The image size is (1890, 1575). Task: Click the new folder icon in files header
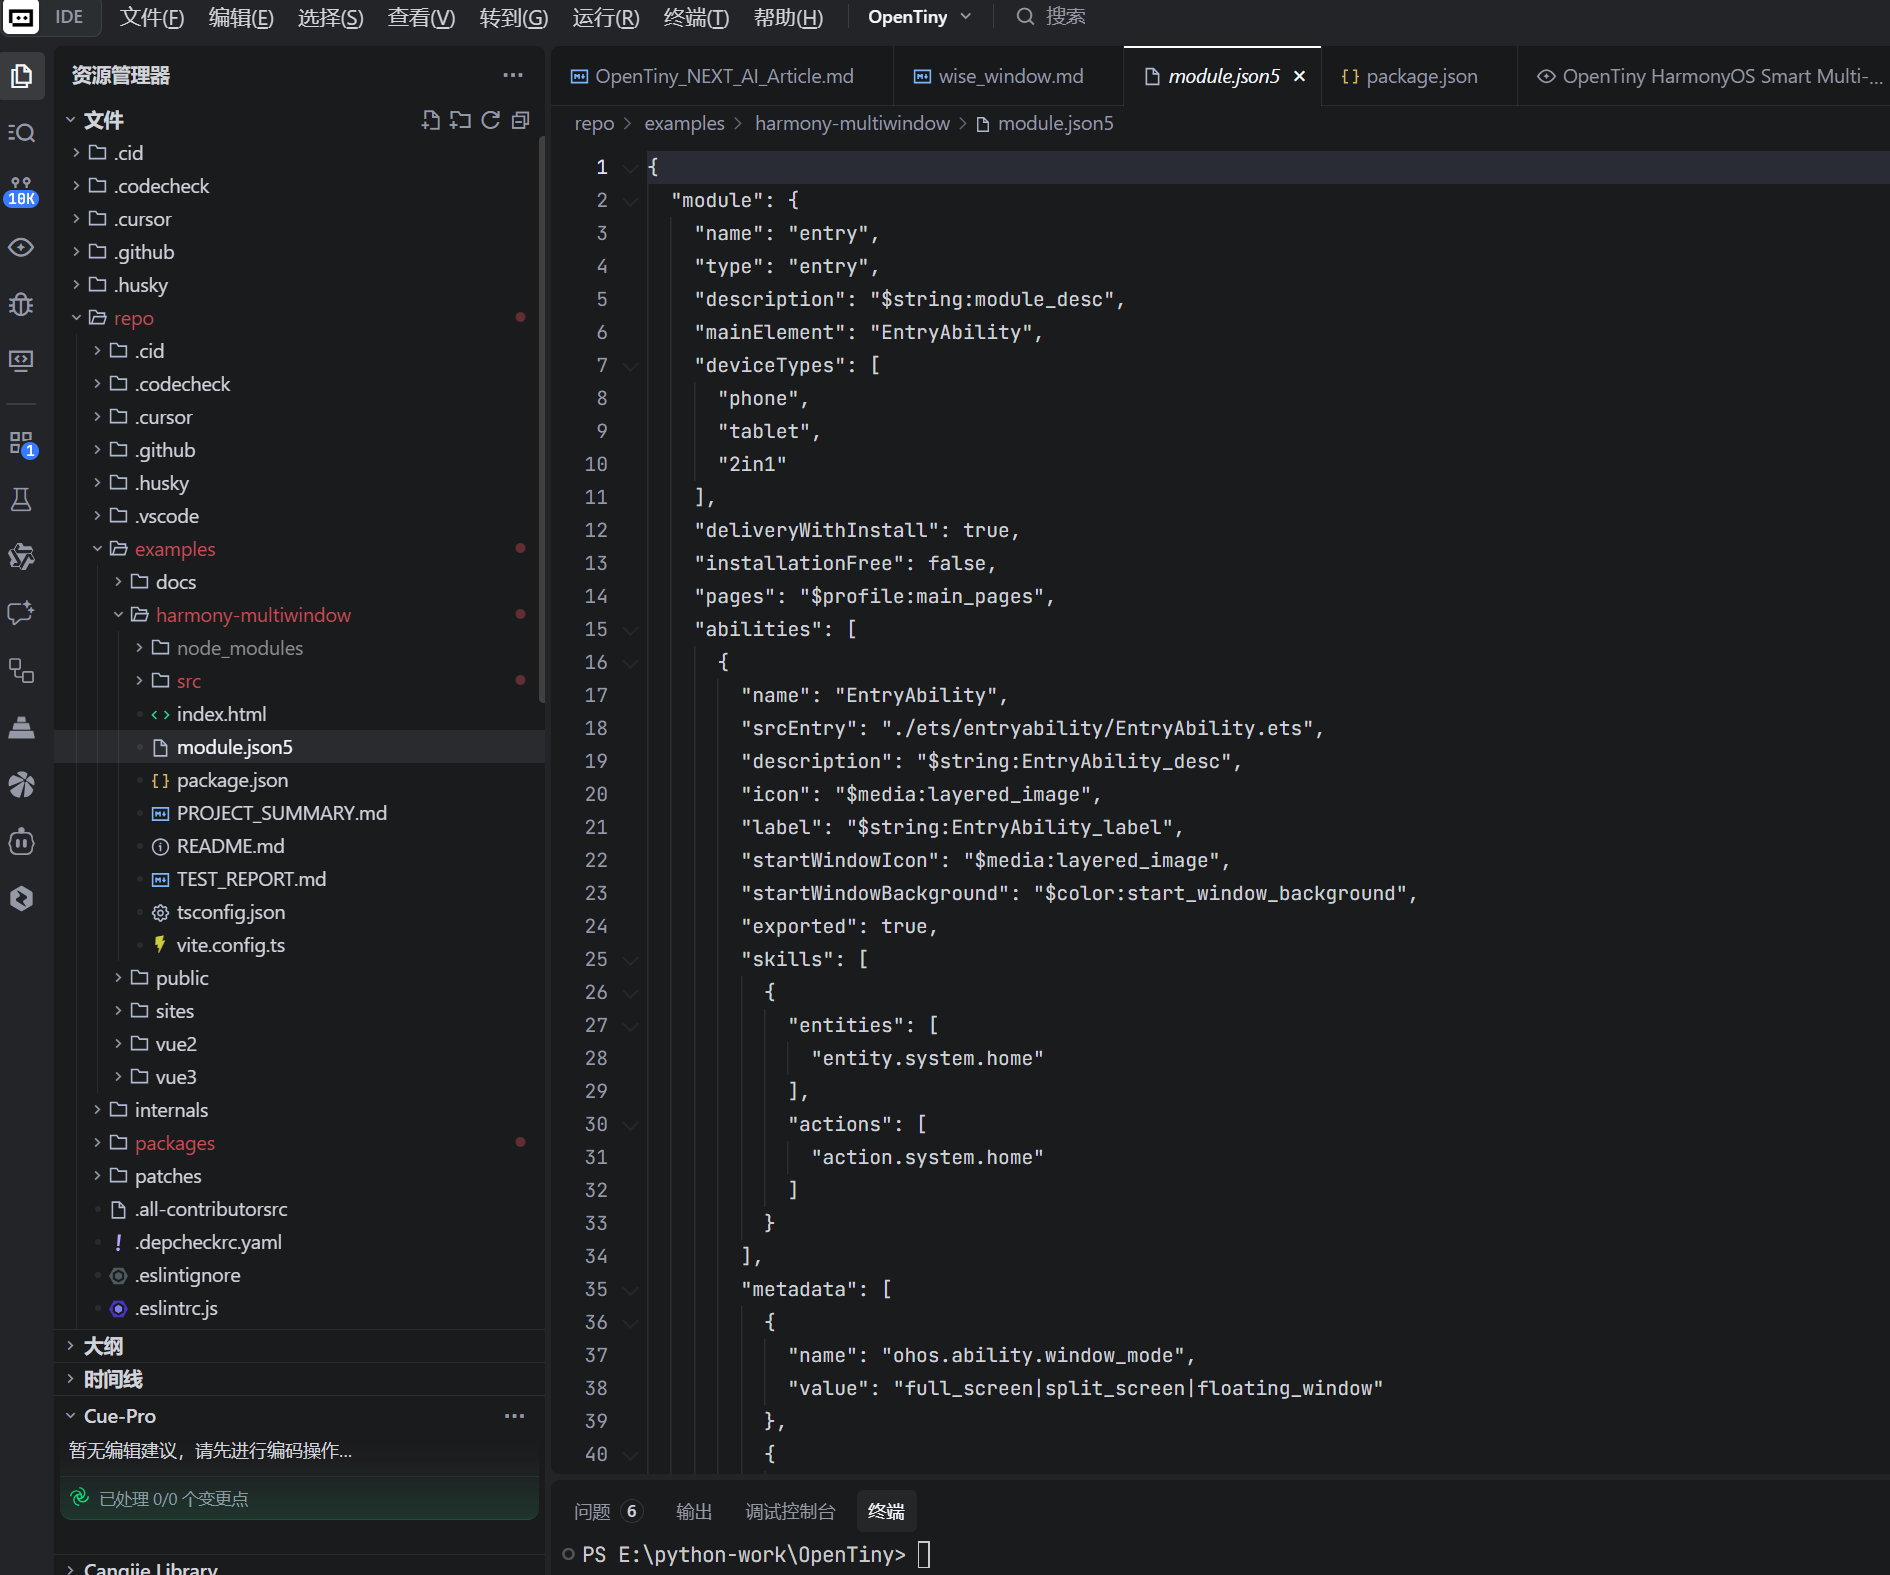[460, 120]
